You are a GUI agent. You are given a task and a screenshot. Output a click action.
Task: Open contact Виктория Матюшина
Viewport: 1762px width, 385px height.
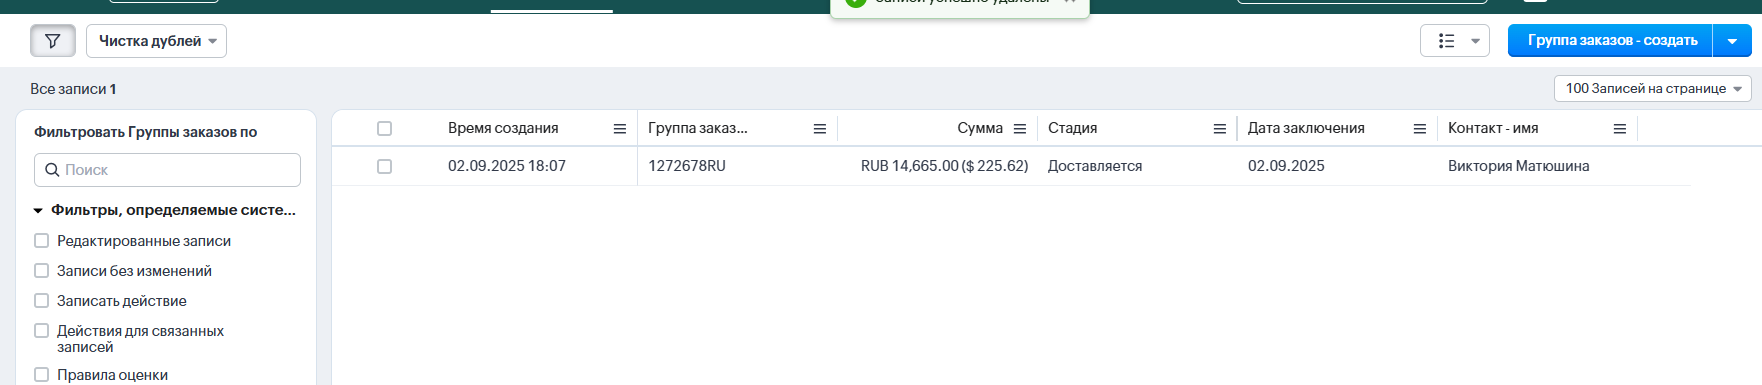pyautogui.click(x=1518, y=166)
